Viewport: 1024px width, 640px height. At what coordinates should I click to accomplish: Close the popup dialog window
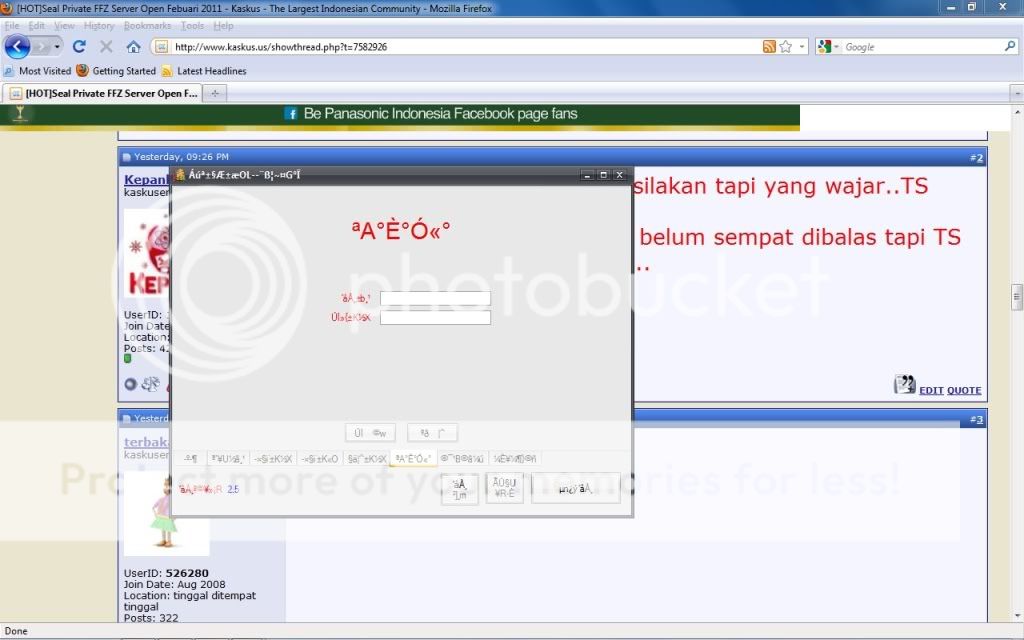coord(620,175)
